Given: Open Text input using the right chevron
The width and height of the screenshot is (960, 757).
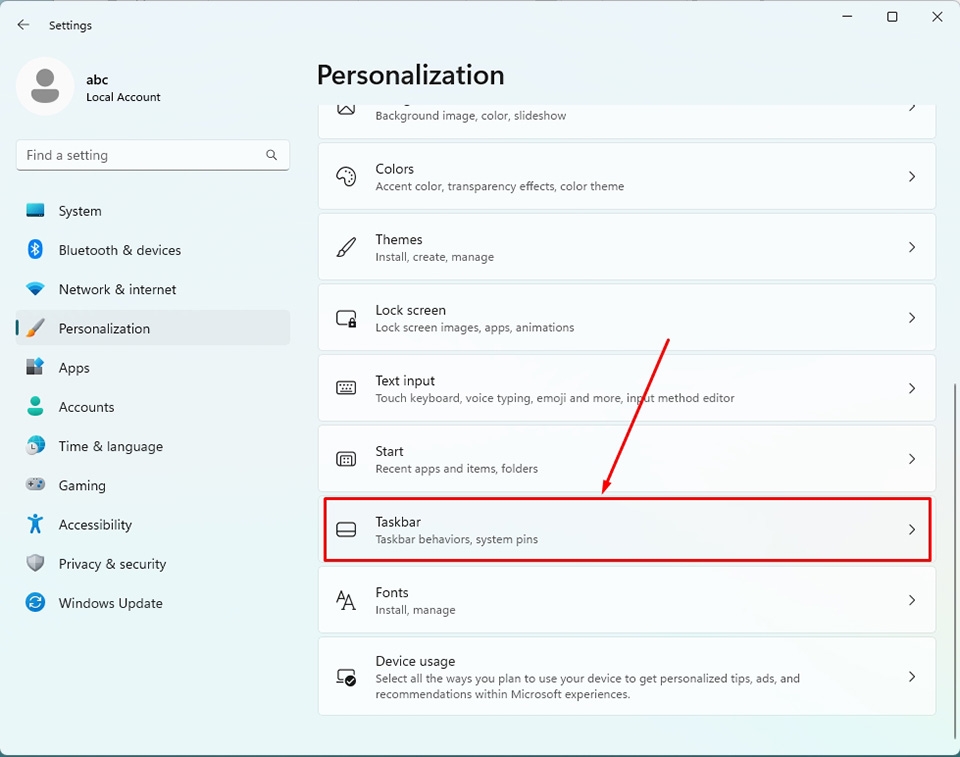Looking at the screenshot, I should point(912,388).
